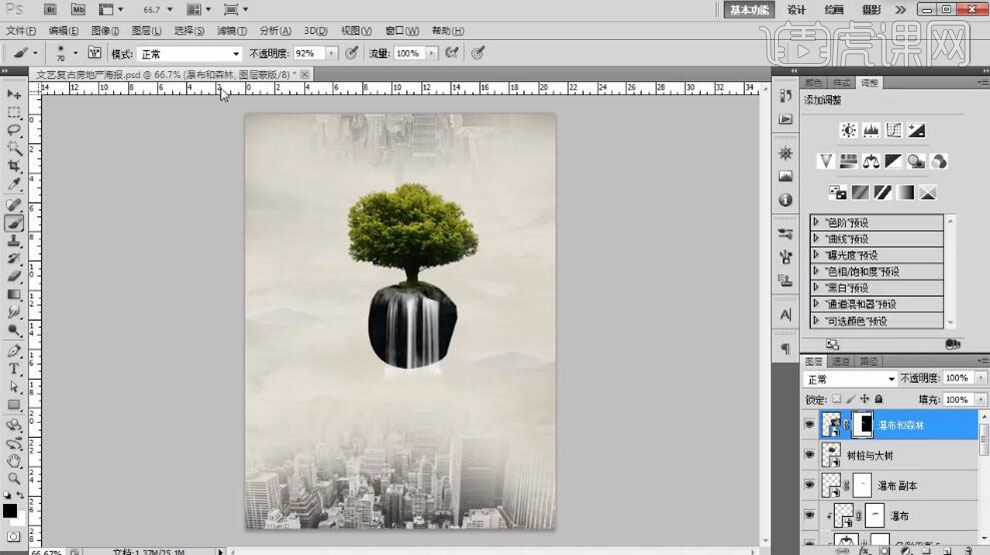Hide the 瀑布 副本 layer
The width and height of the screenshot is (990, 555).
coord(809,485)
